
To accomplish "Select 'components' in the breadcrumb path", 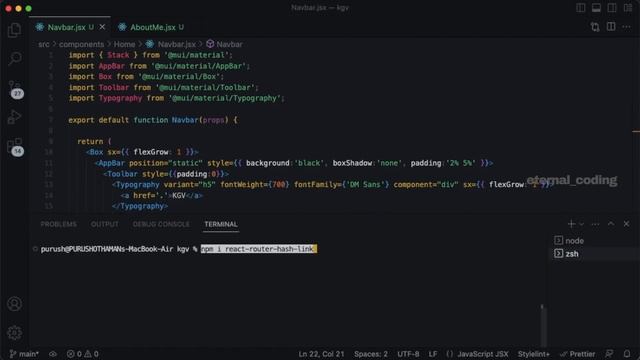I will (82, 44).
